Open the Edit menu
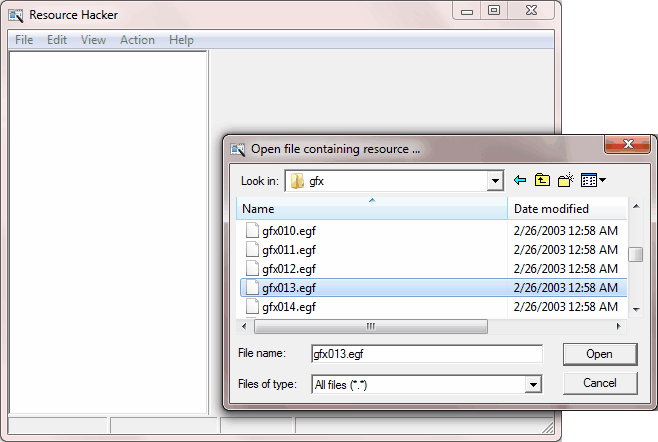 [57, 40]
